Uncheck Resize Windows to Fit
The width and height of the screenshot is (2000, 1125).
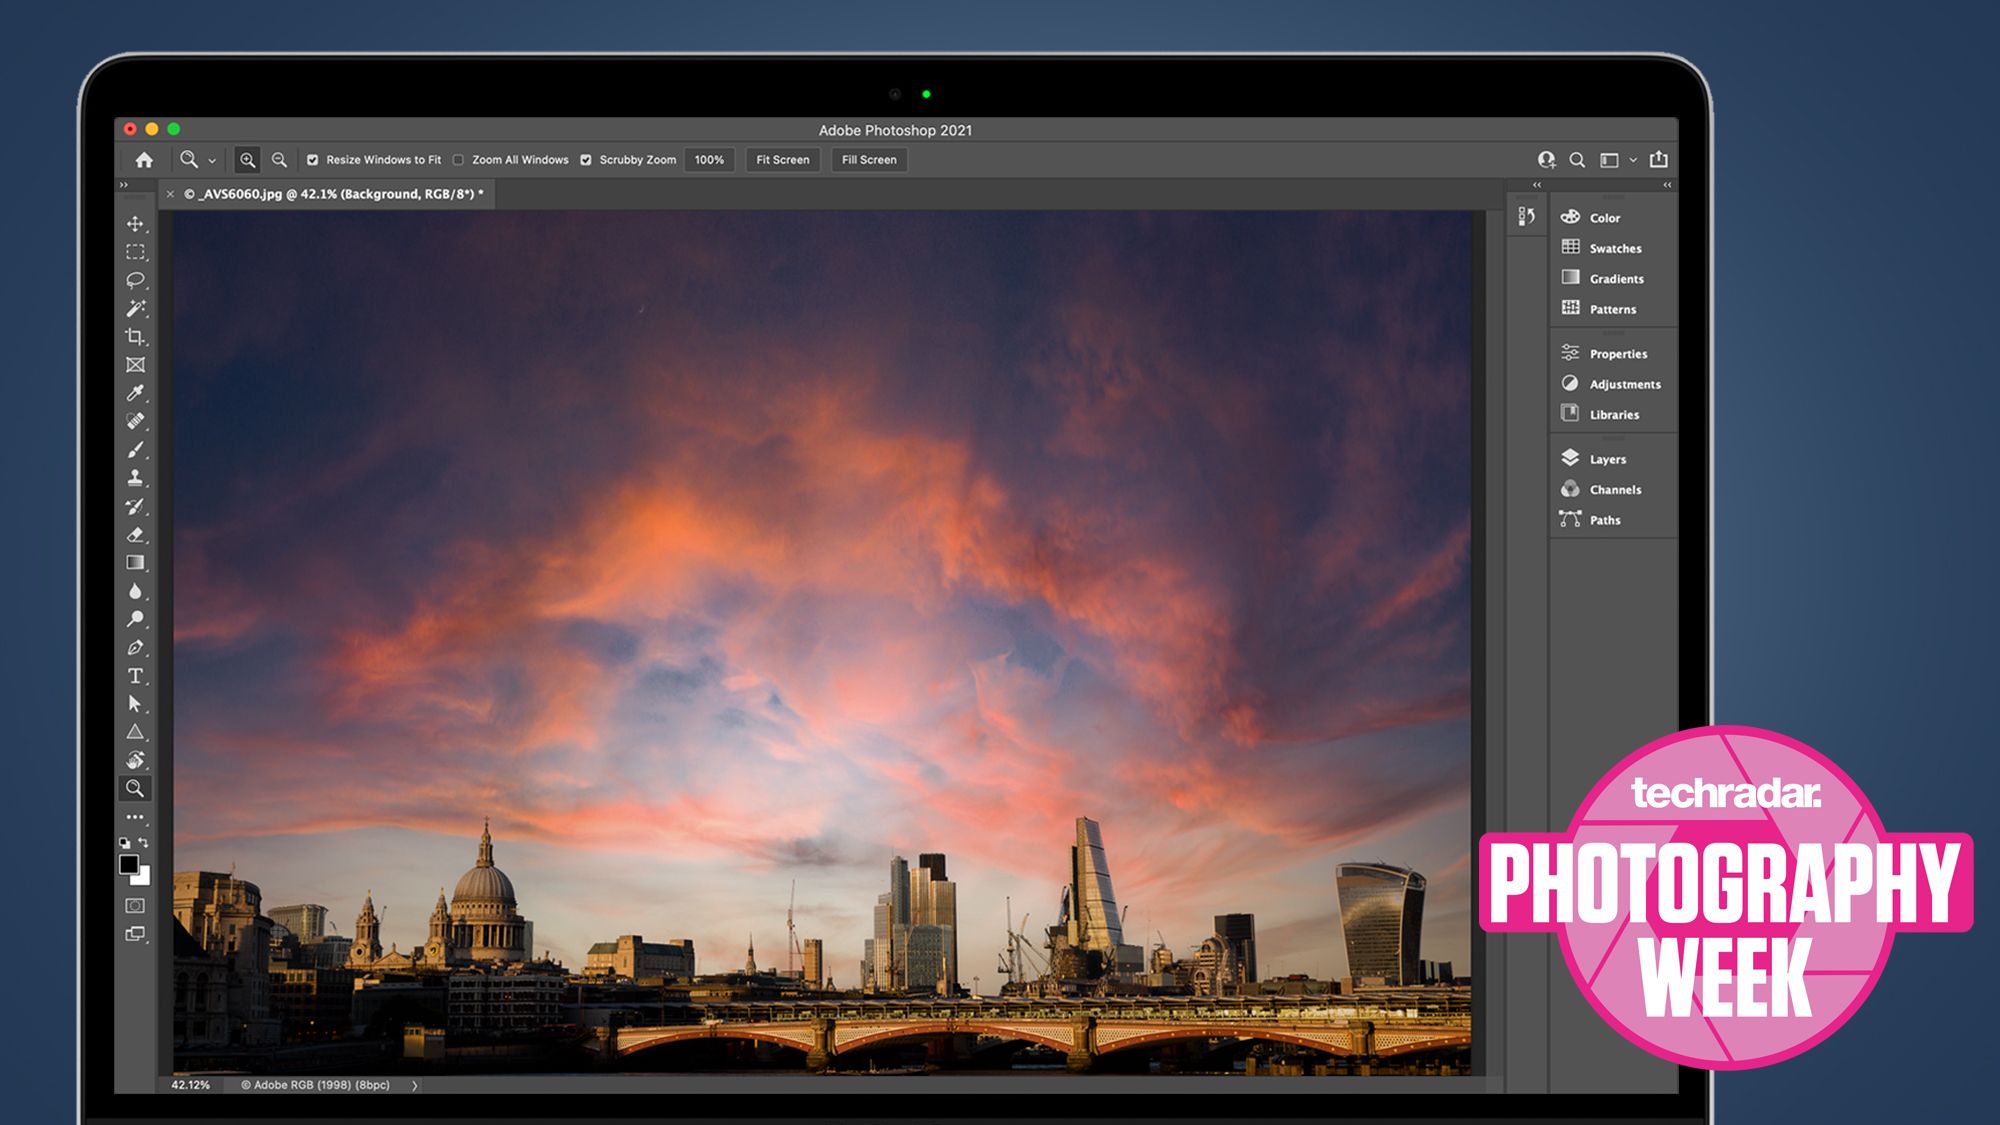(313, 160)
